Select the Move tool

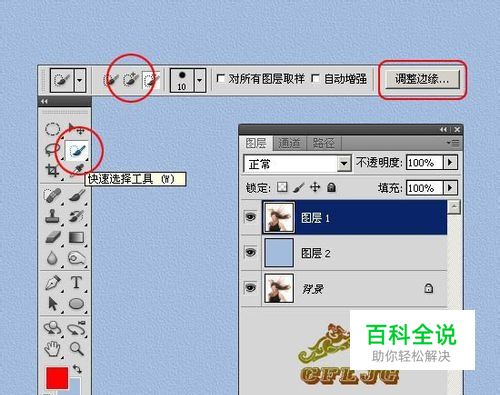[x=76, y=128]
